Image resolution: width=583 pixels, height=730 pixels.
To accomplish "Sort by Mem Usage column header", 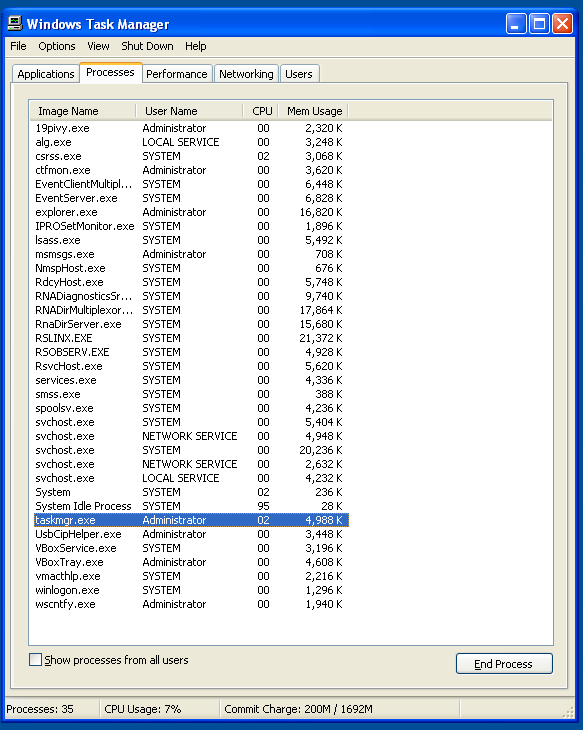I will (313, 111).
